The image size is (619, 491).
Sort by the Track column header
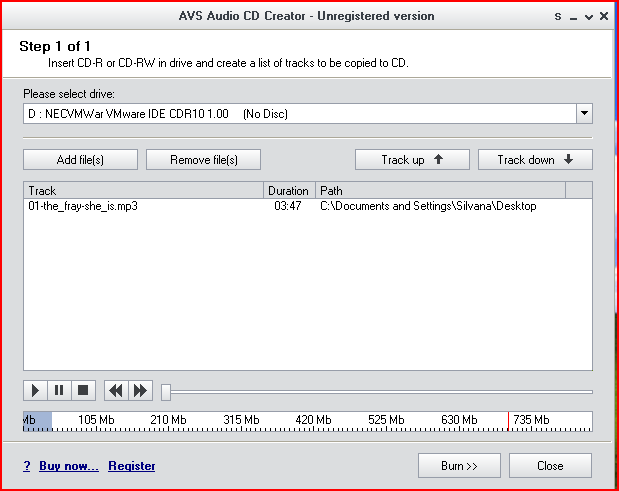click(144, 191)
